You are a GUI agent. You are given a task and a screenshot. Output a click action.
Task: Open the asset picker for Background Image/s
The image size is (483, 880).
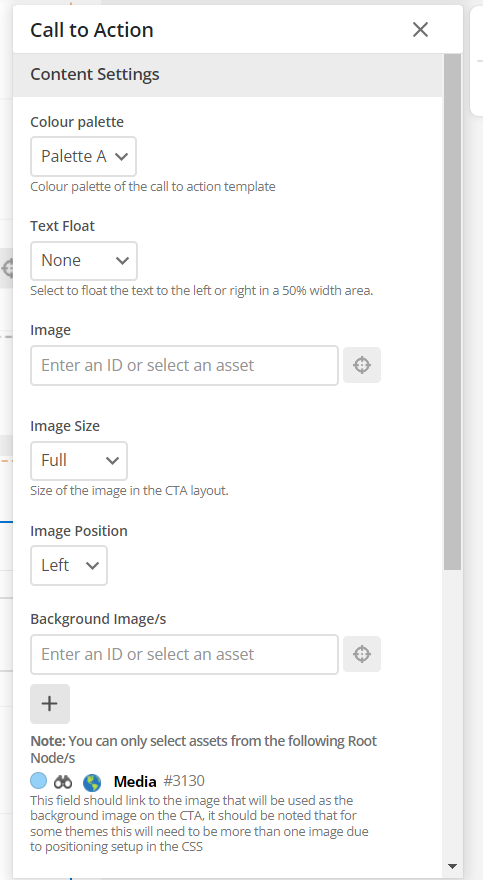pyautogui.click(x=362, y=654)
